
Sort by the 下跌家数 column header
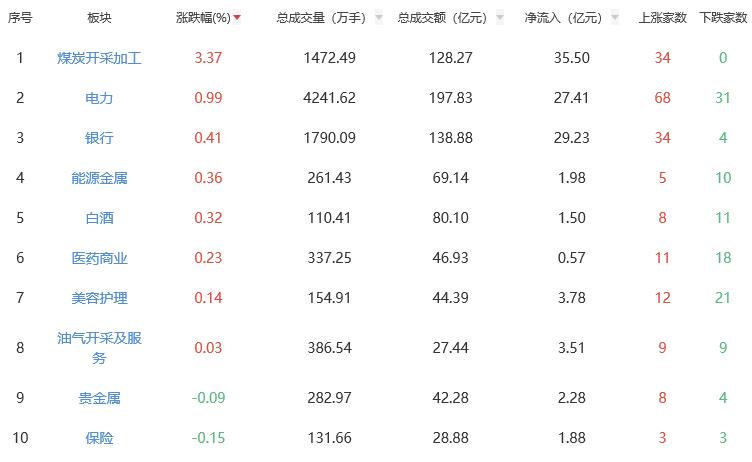722,18
